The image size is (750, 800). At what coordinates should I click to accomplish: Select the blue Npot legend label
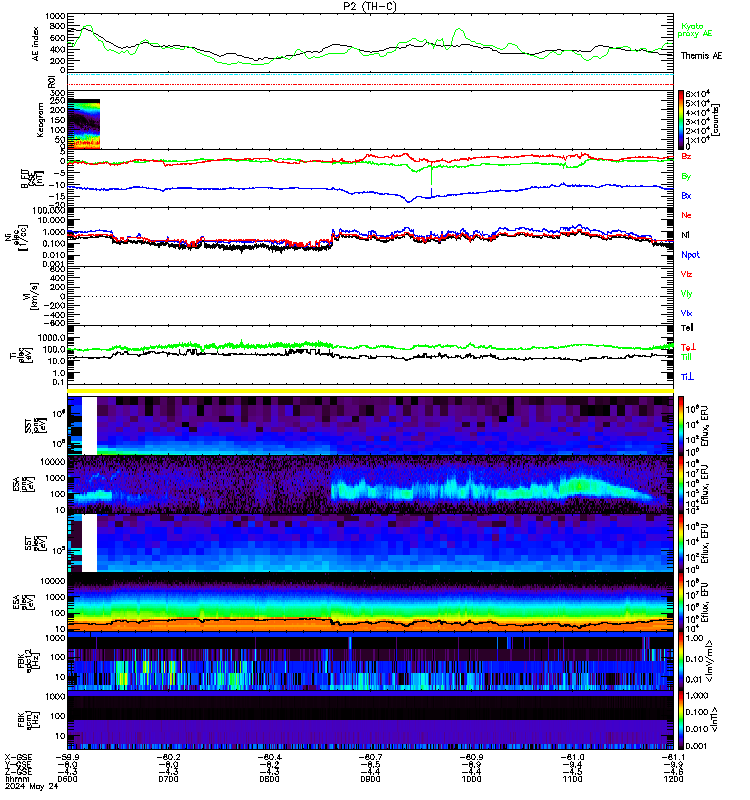690,255
